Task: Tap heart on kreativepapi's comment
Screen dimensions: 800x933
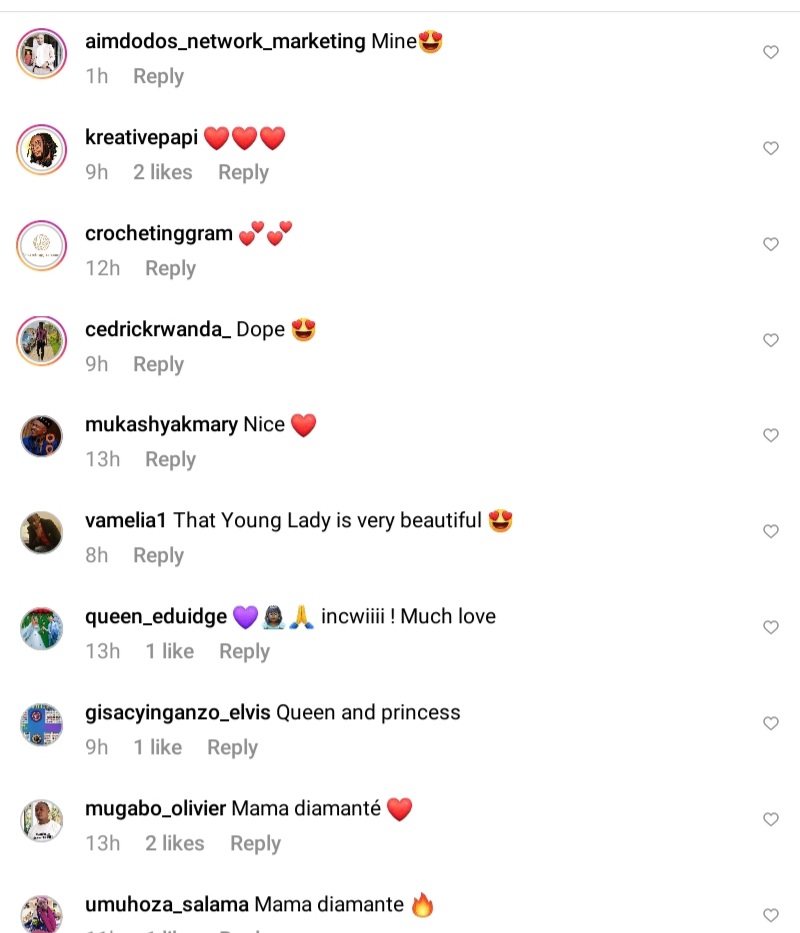Action: pyautogui.click(x=771, y=148)
